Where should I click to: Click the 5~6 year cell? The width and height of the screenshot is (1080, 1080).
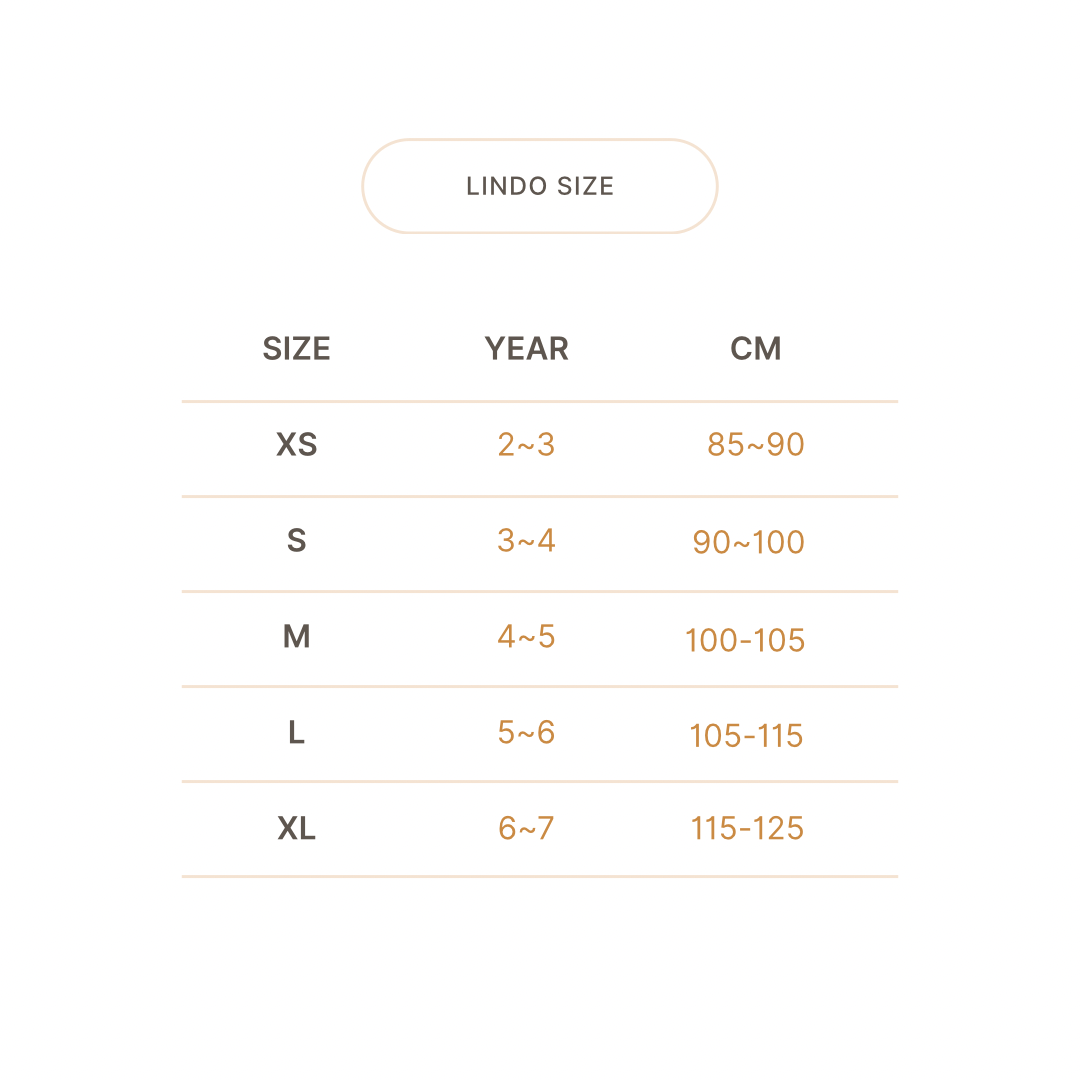tap(526, 733)
